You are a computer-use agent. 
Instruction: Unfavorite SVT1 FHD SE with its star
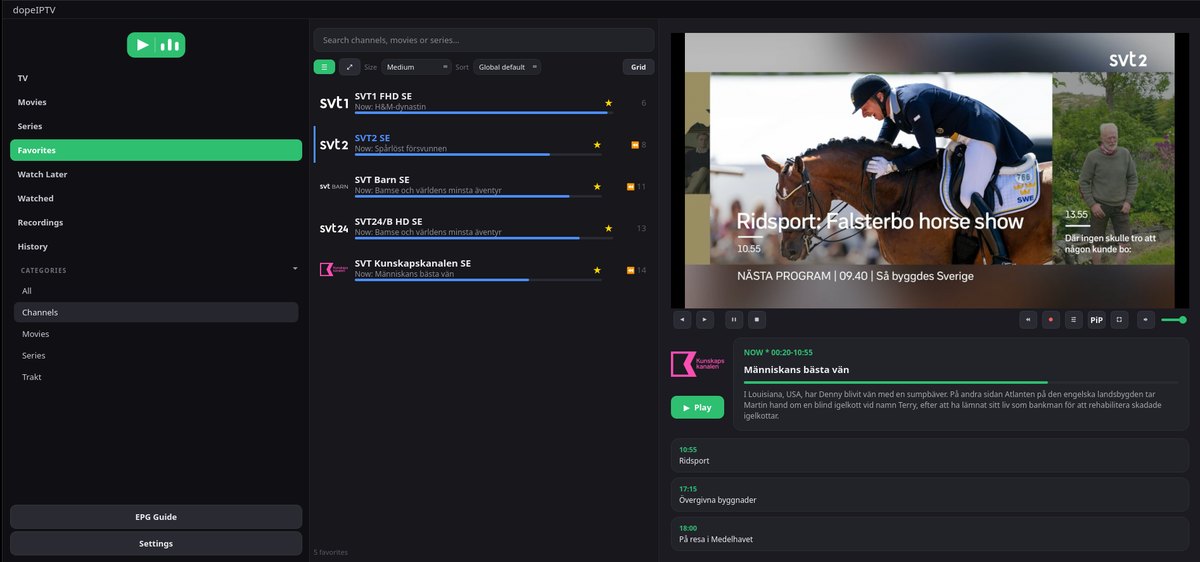(x=607, y=103)
